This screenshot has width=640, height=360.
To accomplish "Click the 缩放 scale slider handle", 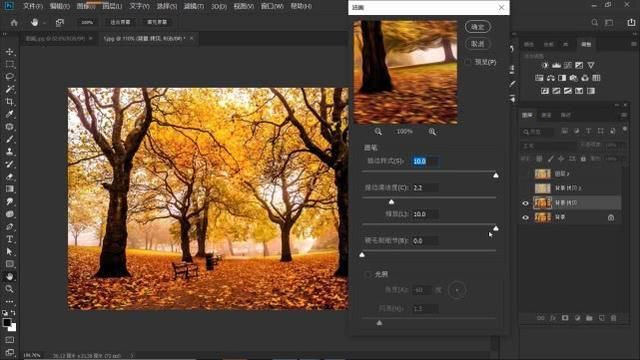I will click(x=496, y=228).
